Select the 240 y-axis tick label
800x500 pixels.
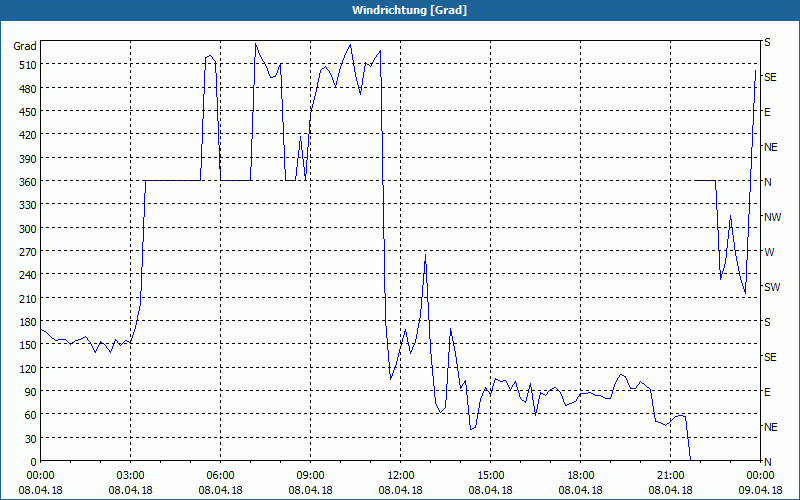[x=27, y=276]
